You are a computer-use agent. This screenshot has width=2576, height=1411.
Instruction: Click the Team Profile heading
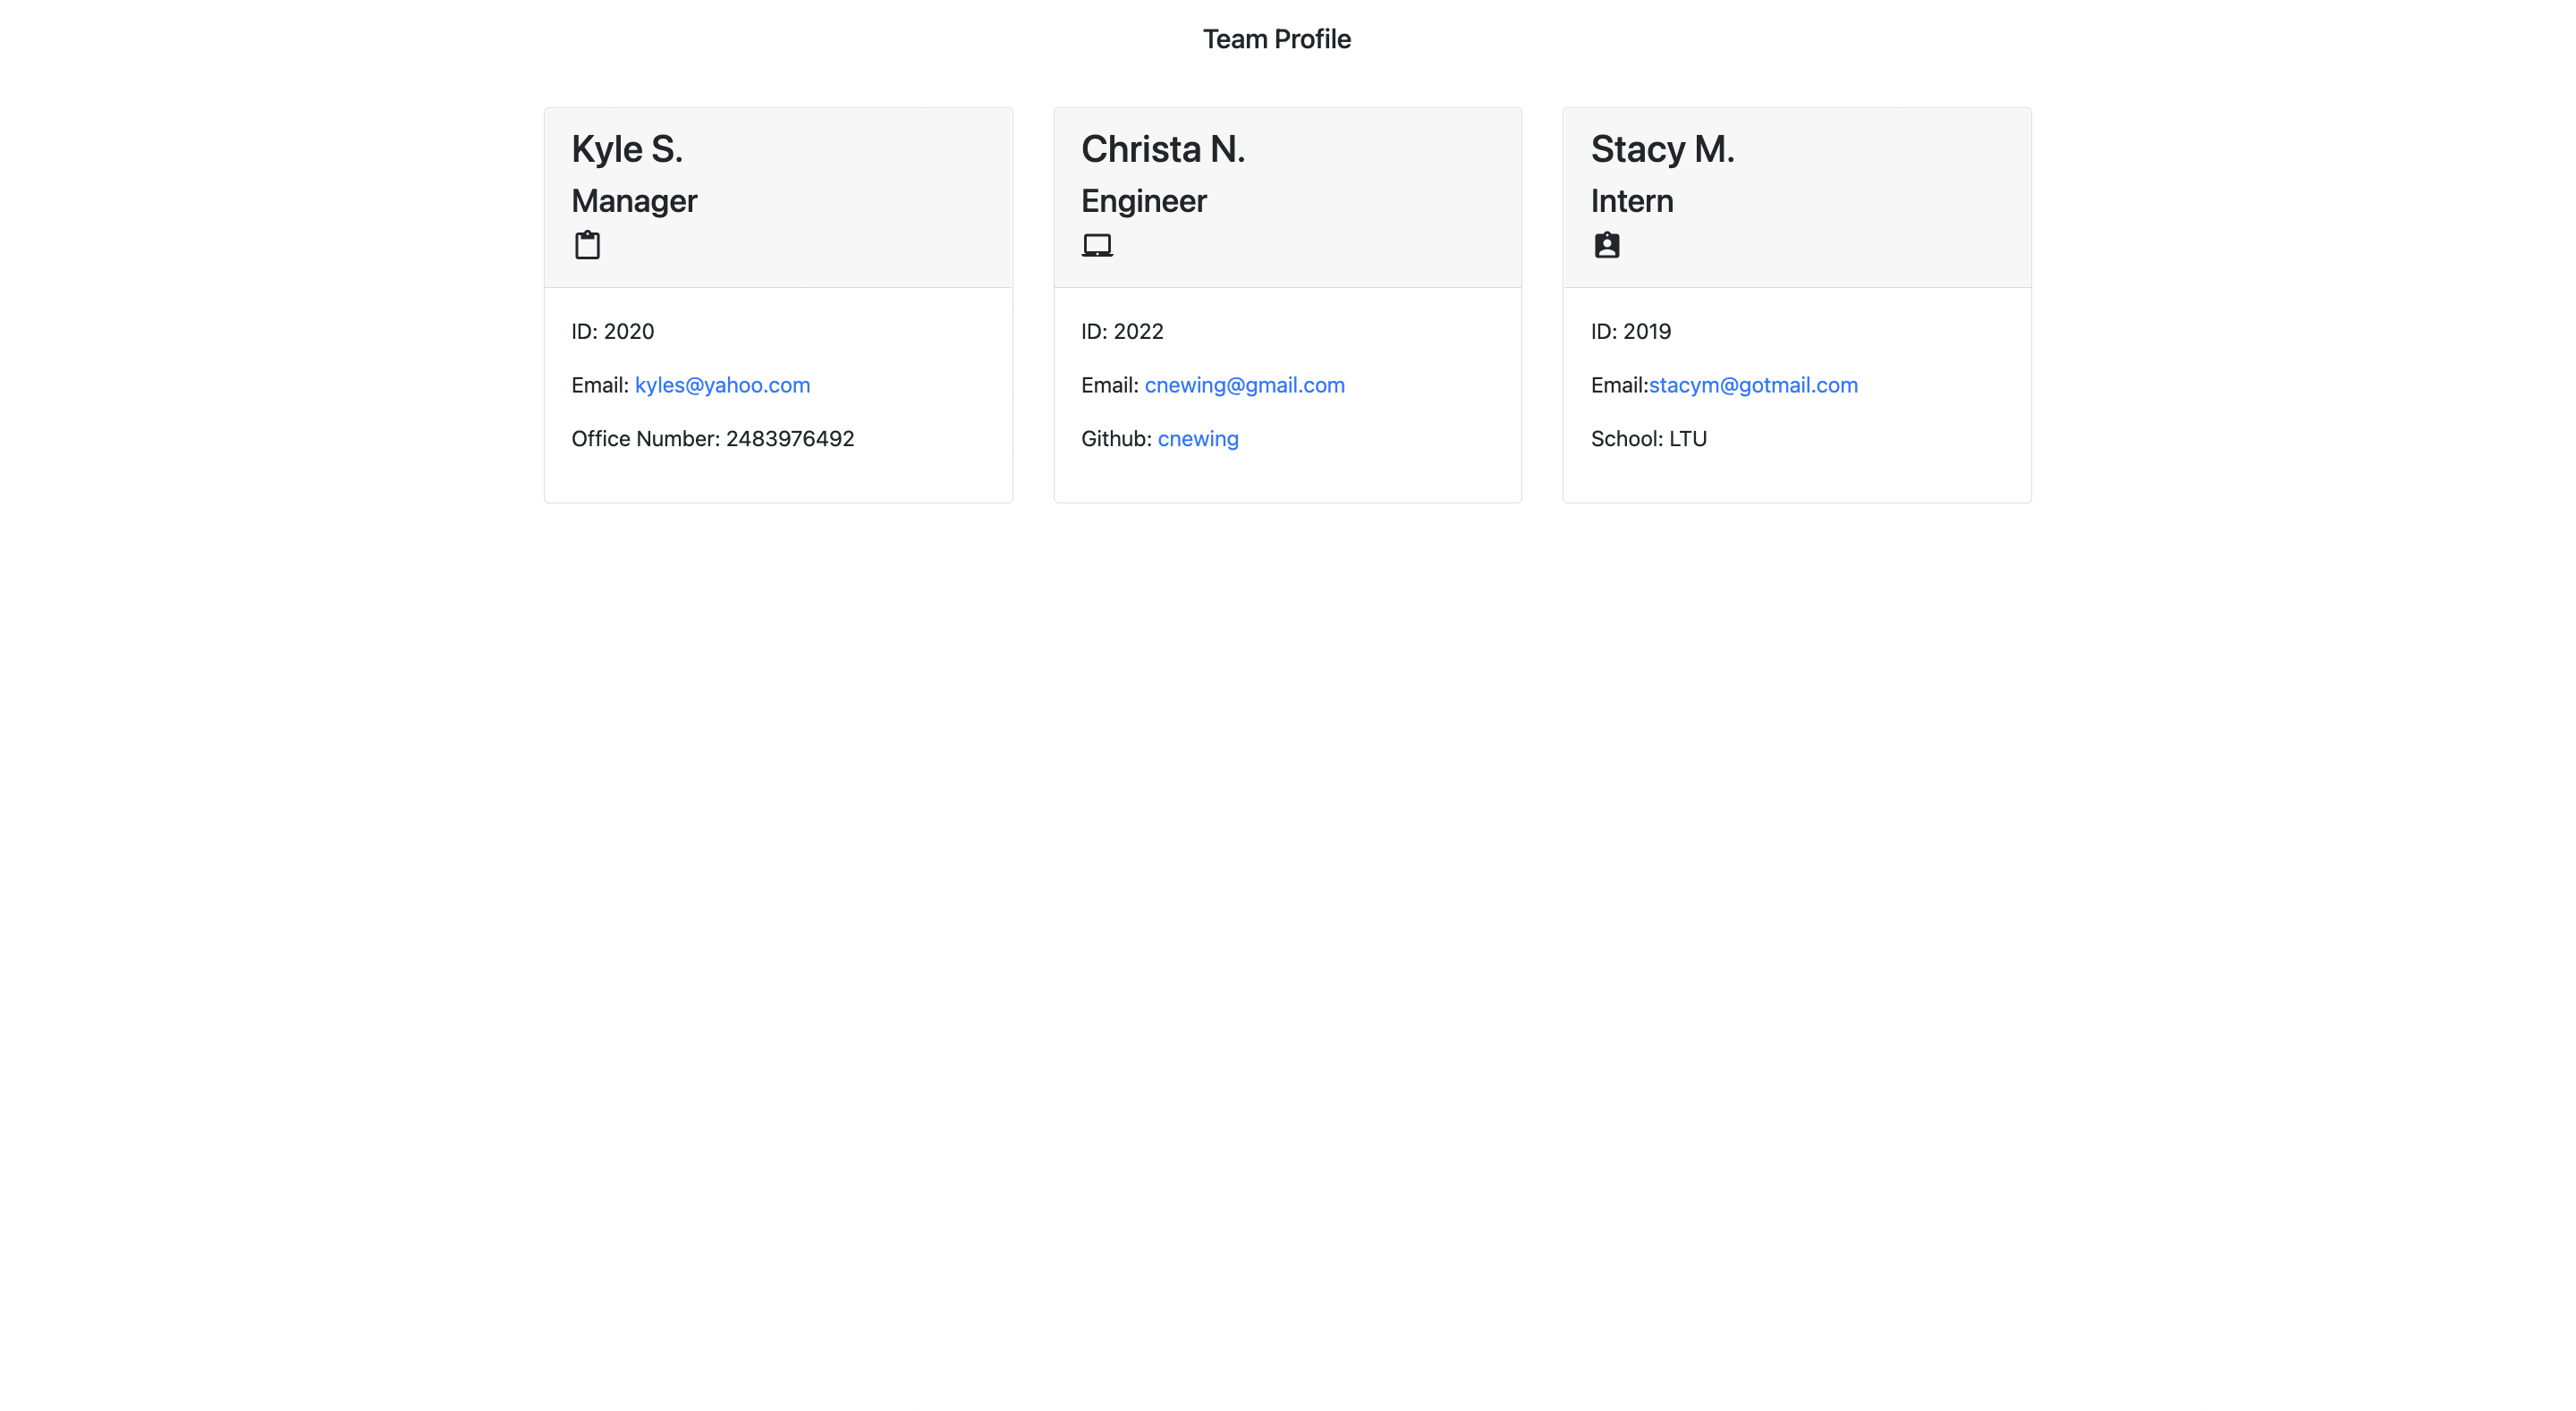point(1277,38)
